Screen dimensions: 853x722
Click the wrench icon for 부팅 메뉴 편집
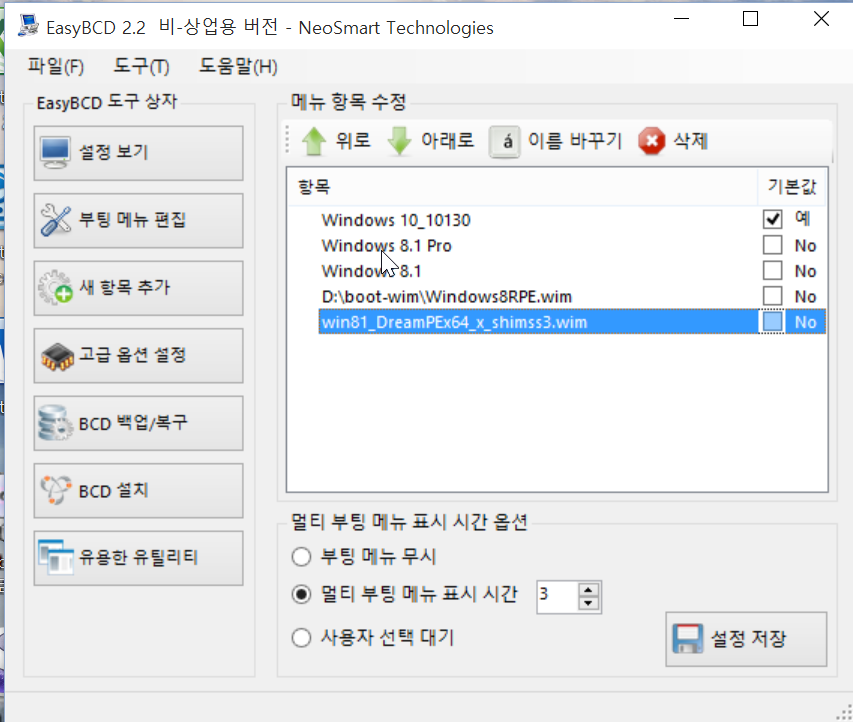[x=55, y=220]
